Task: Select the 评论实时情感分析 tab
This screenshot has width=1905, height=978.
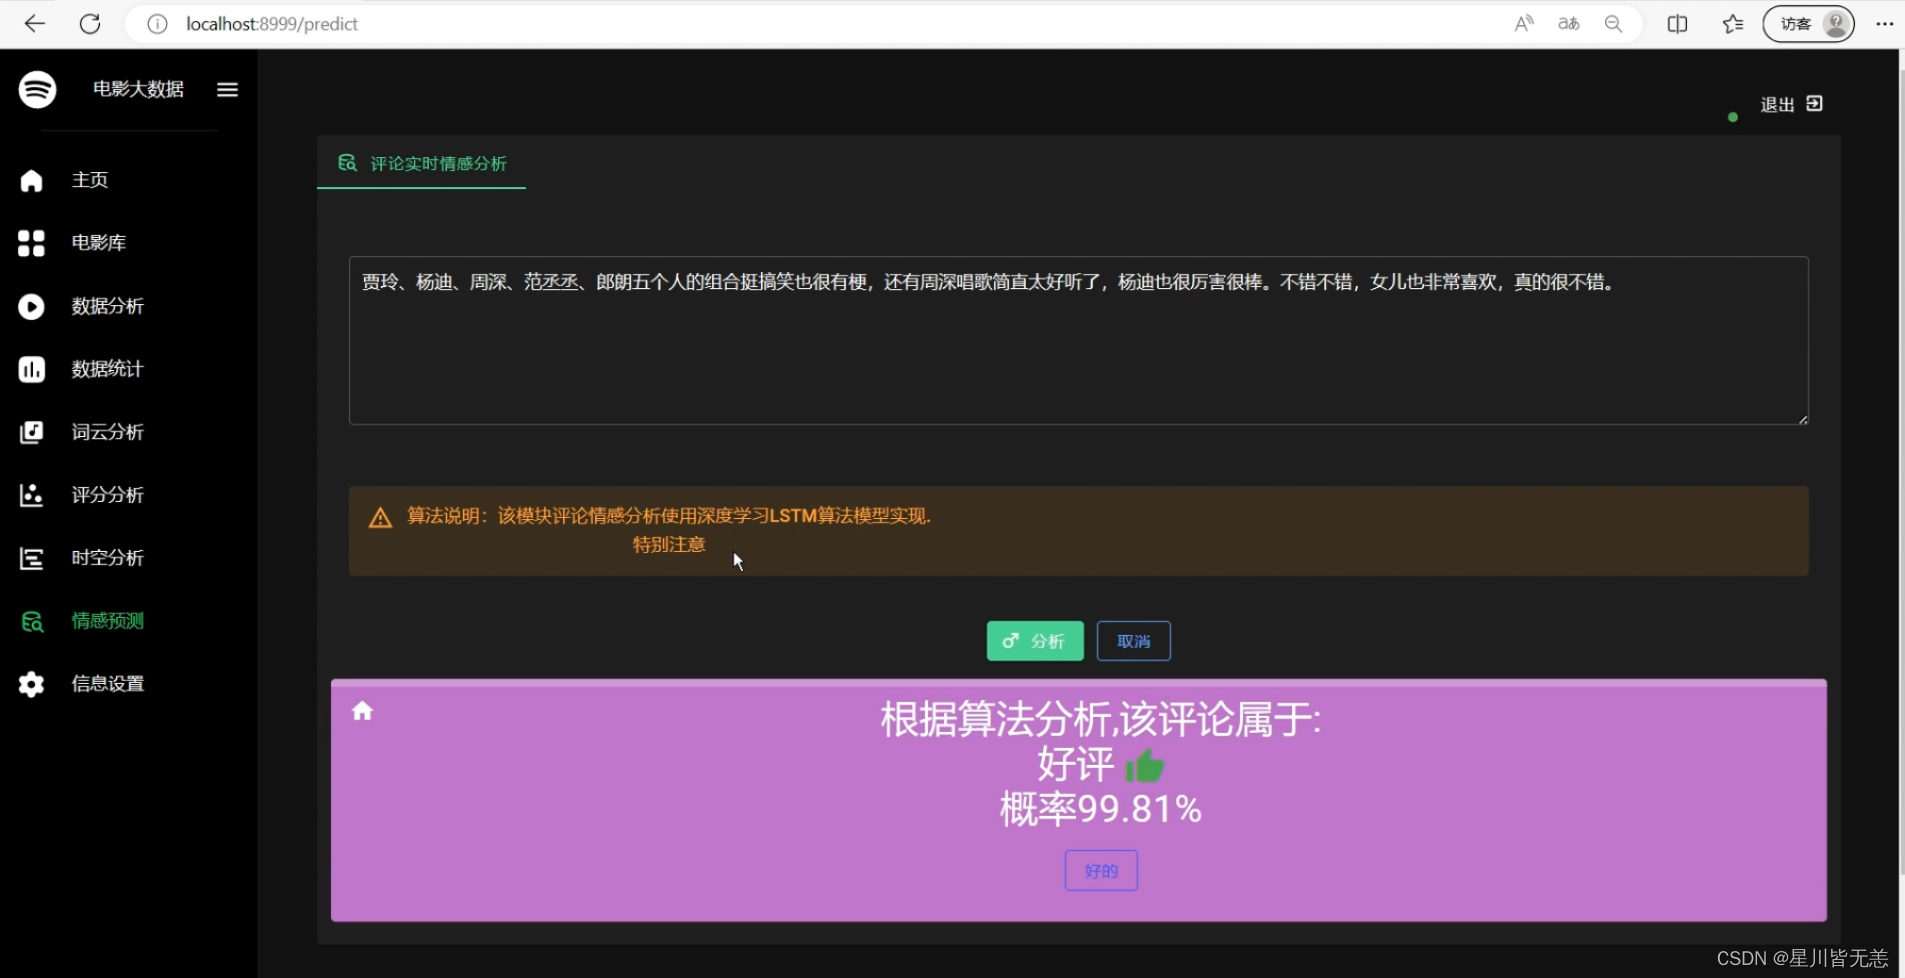Action: (x=421, y=163)
